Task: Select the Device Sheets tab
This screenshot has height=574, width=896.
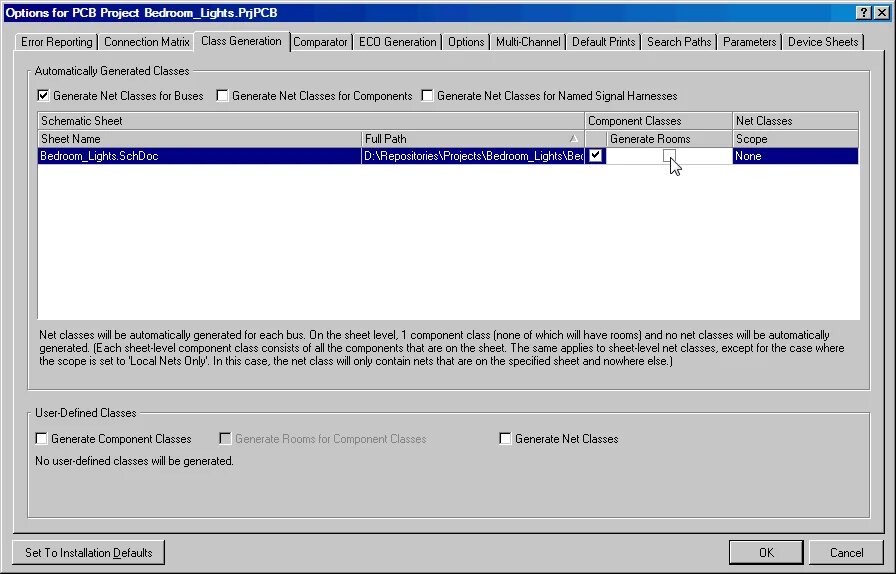Action: pos(823,42)
